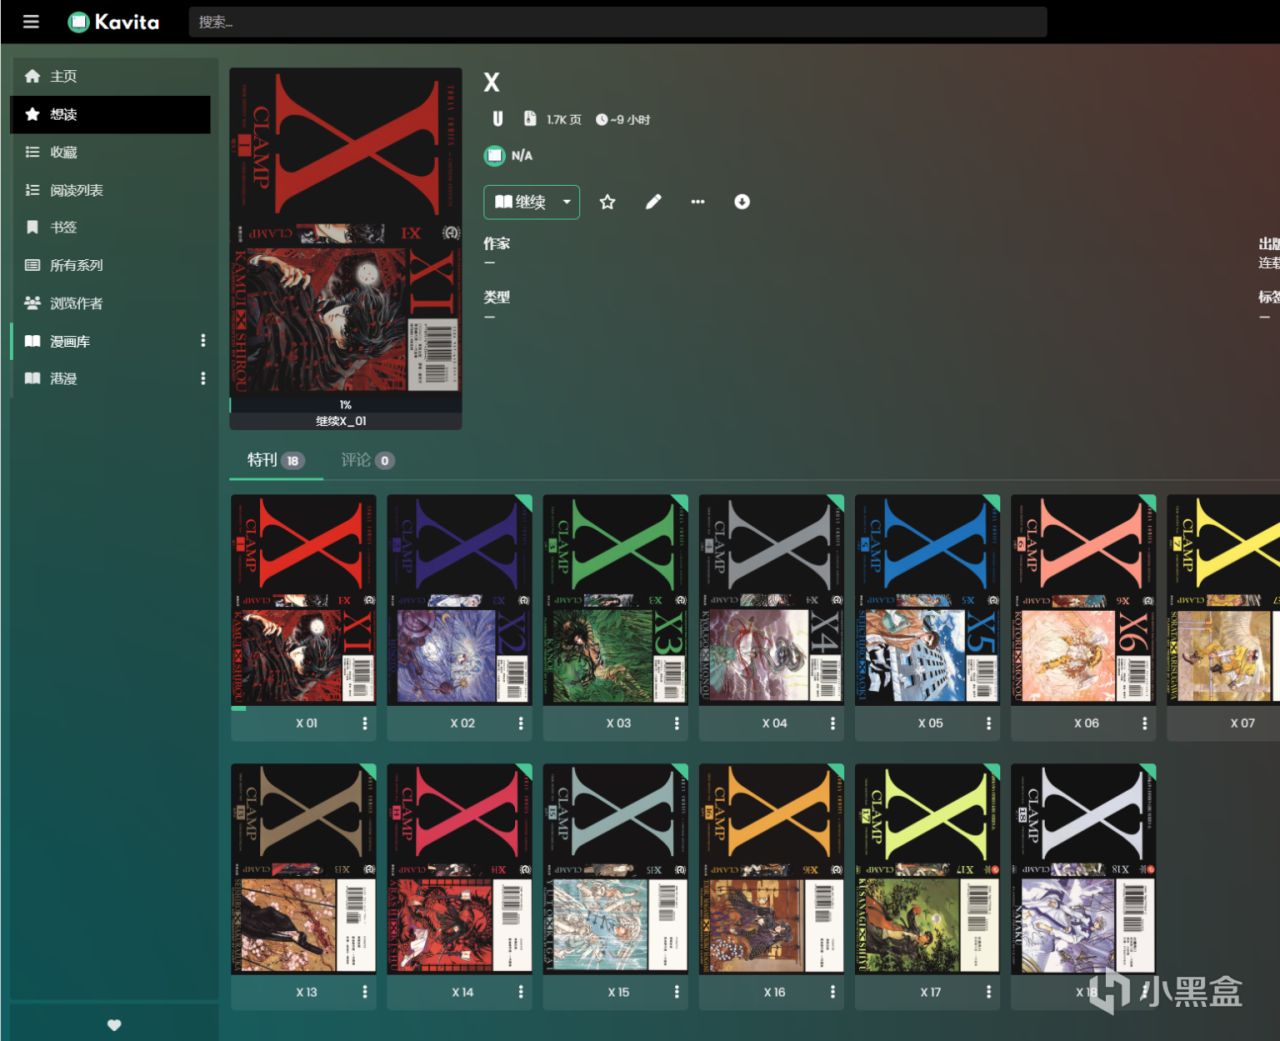Open the X 17 volume cover
1280x1041 pixels.
click(x=928, y=869)
